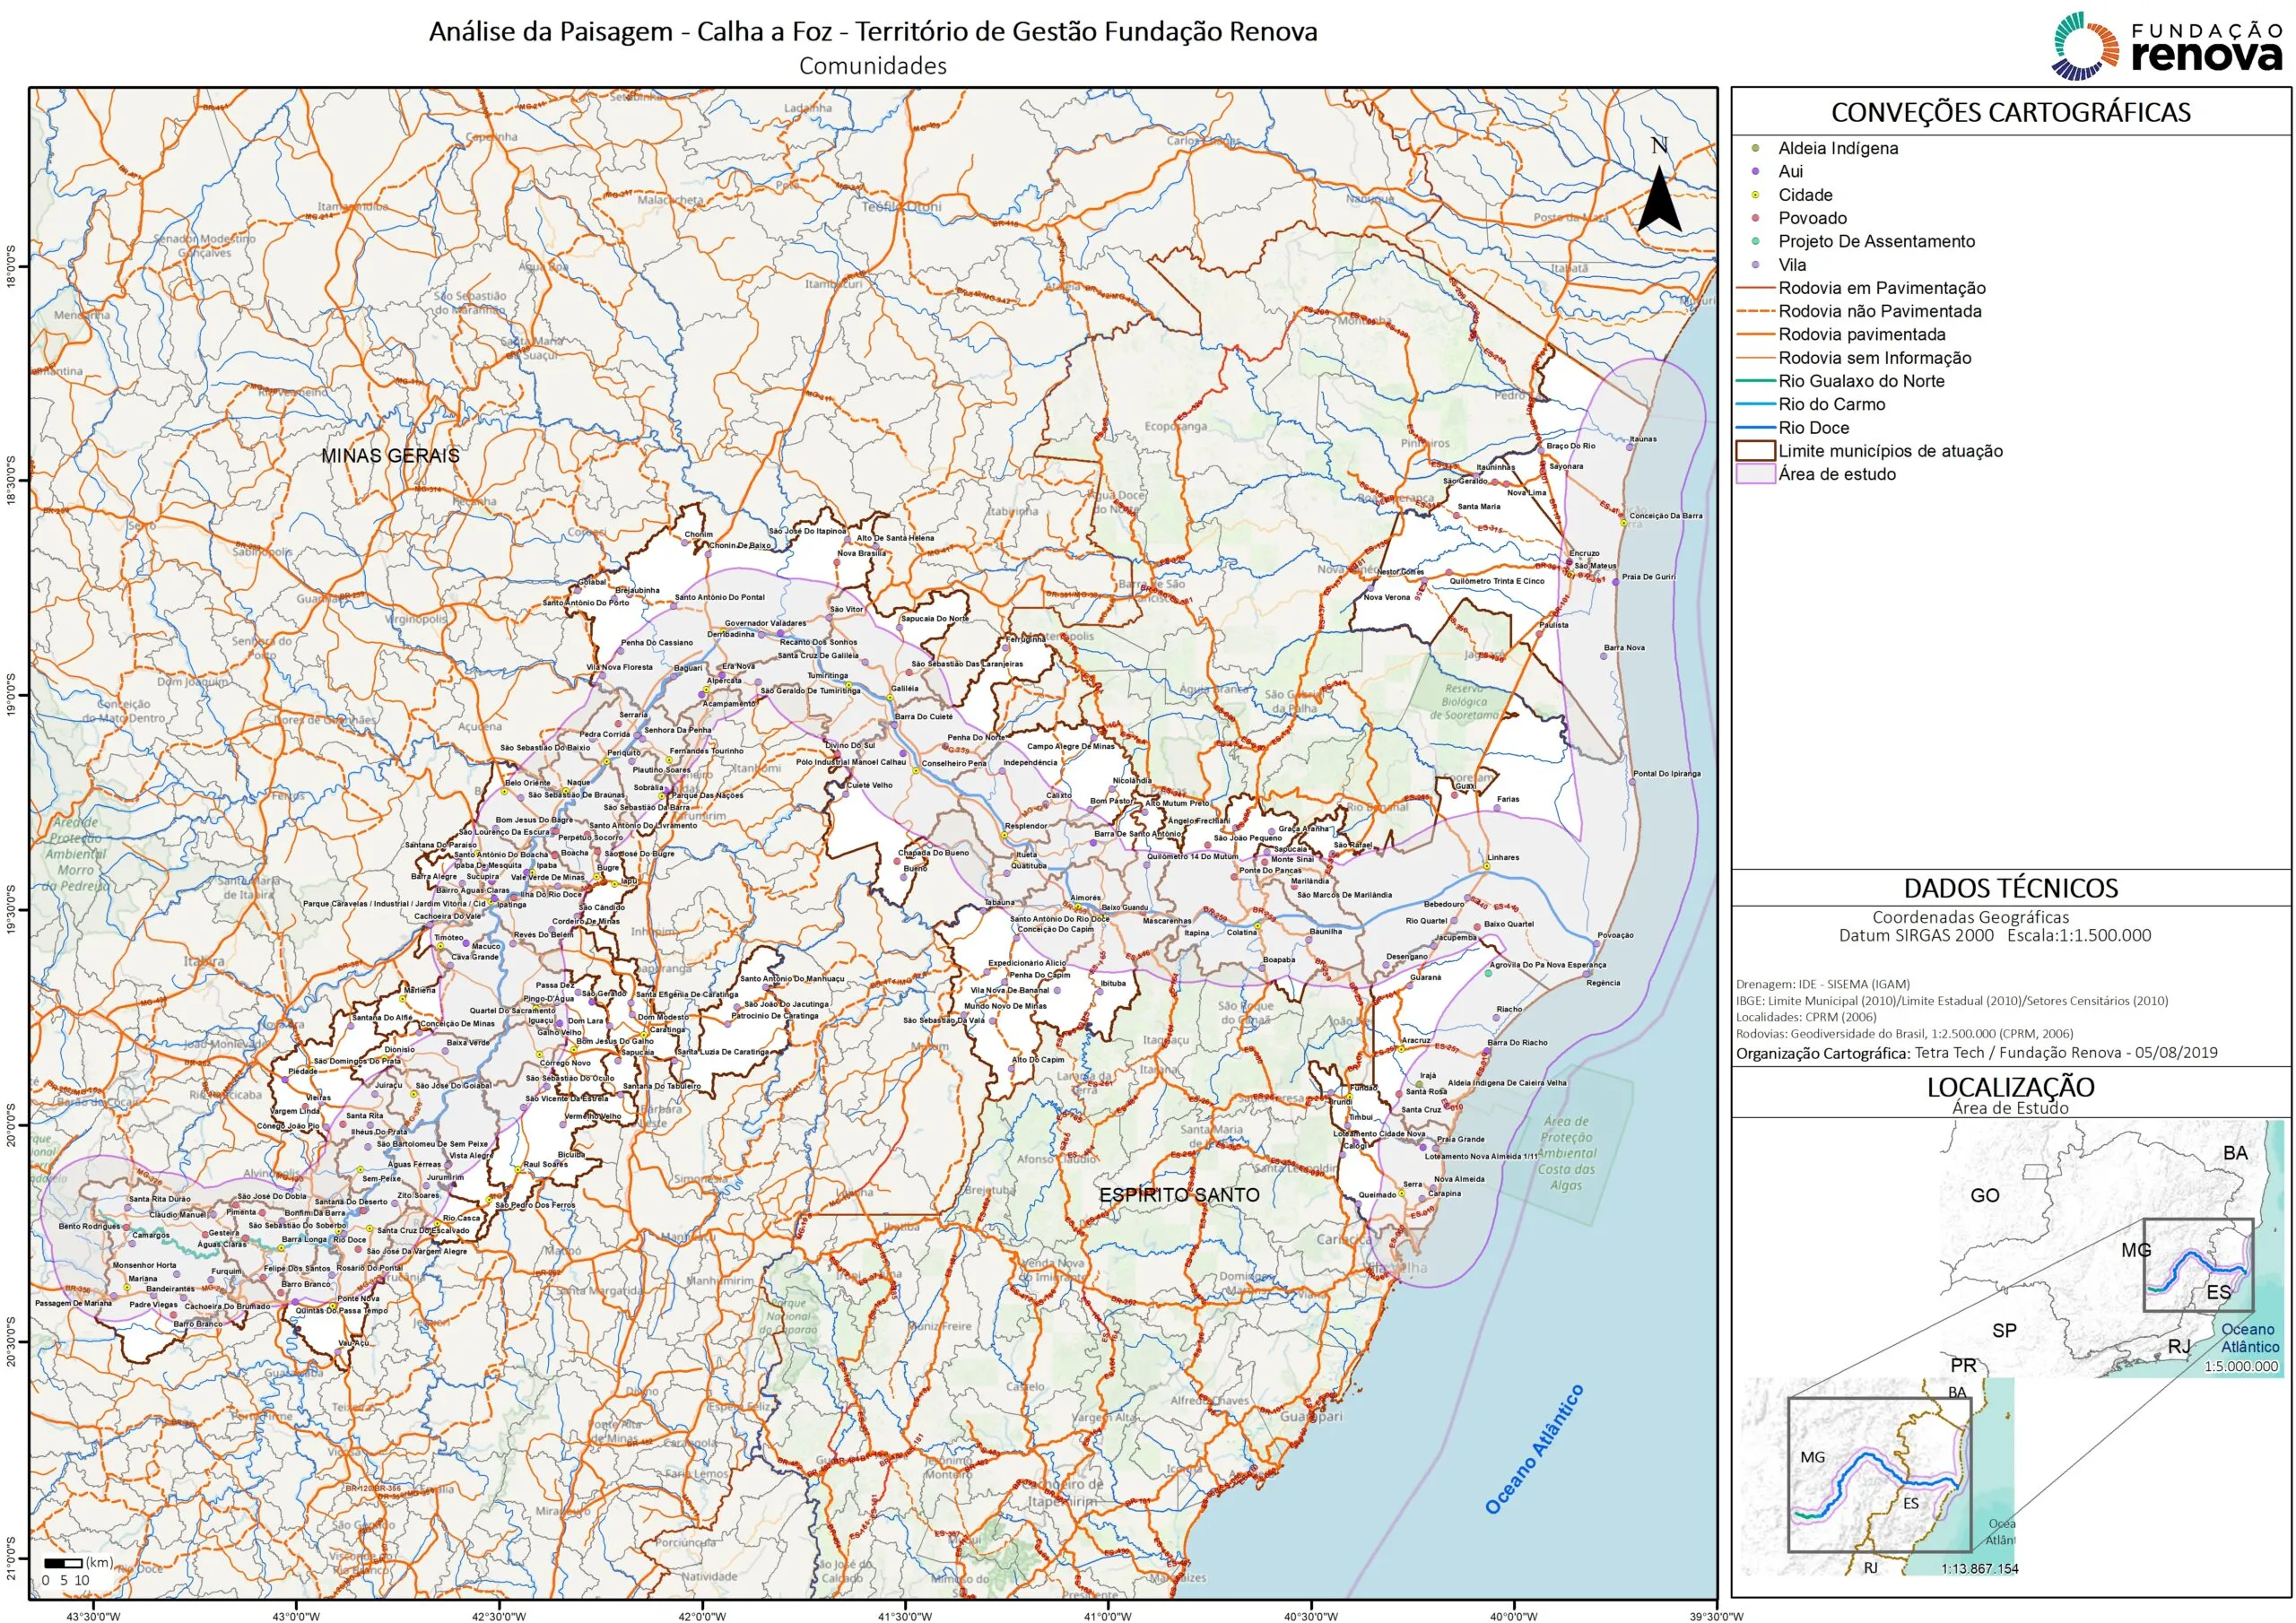Select the Povoado legend dot

tap(1755, 218)
